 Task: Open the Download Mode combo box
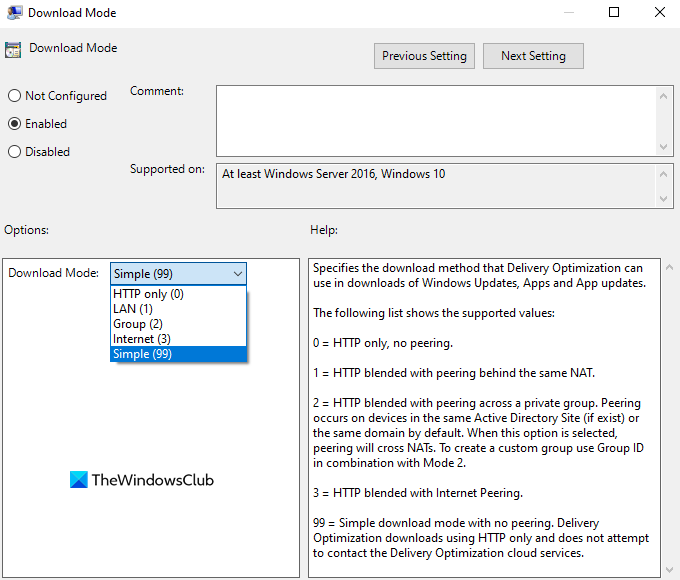[178, 274]
